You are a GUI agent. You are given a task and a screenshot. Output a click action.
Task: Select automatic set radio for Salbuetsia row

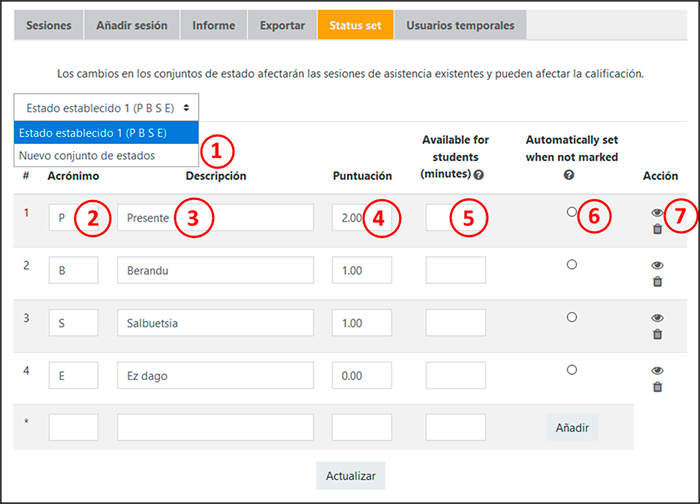point(571,317)
